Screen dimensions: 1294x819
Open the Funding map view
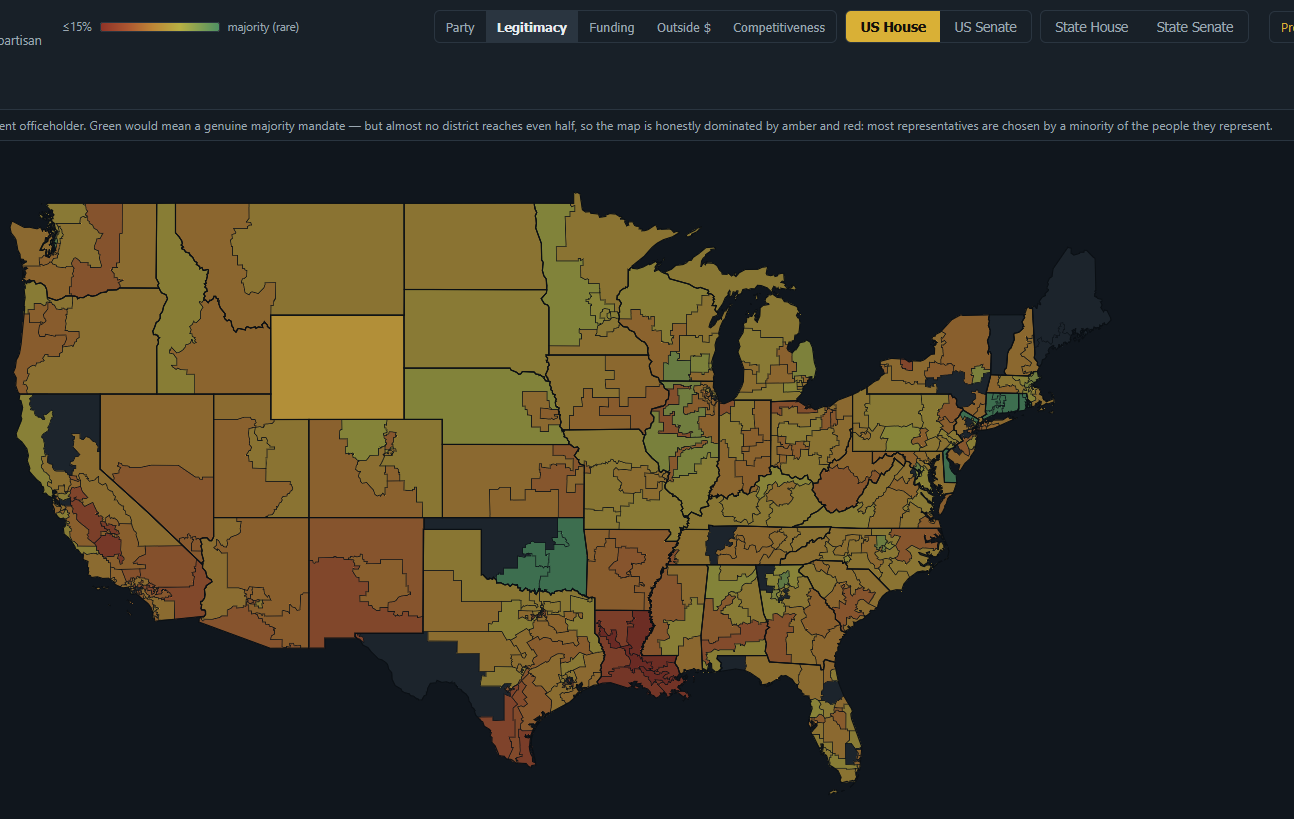point(612,27)
